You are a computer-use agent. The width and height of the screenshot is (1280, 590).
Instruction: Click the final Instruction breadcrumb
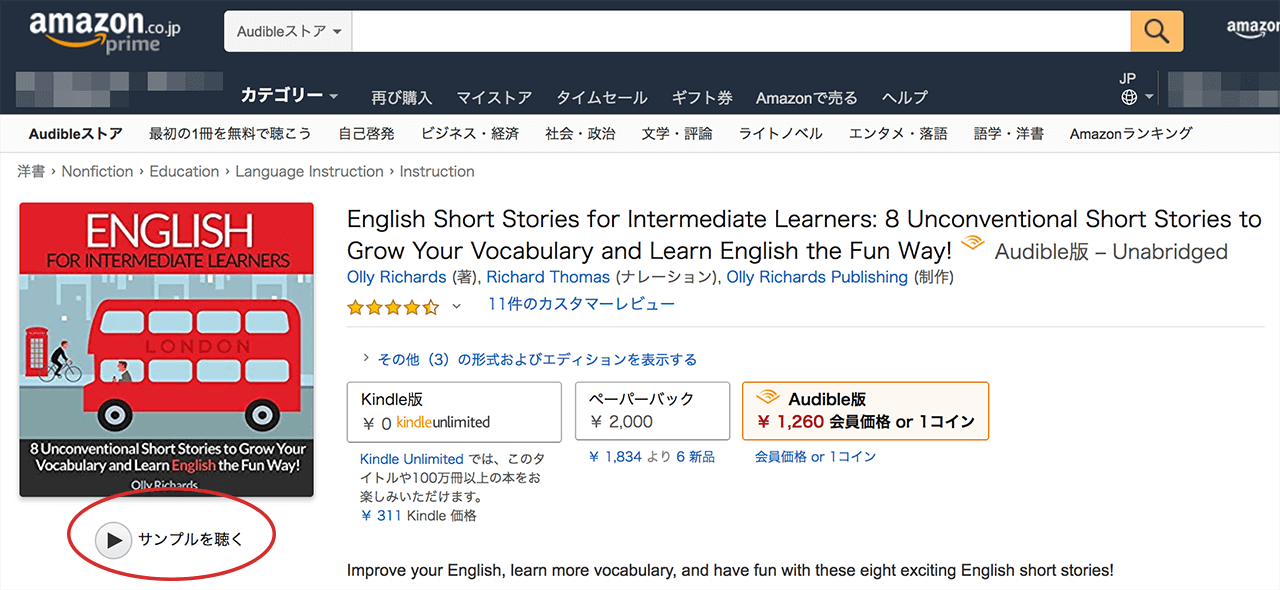(437, 171)
